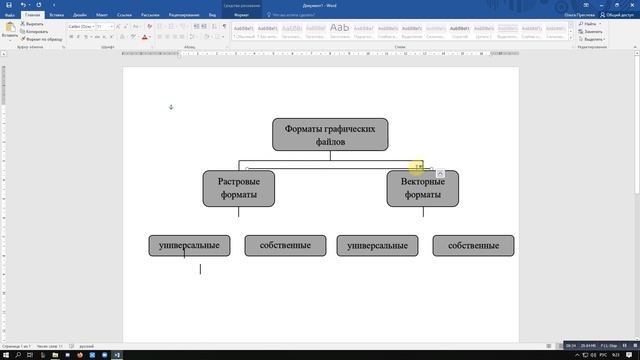Open Task View on the taskbar
640x360 pixels.
tap(30, 355)
